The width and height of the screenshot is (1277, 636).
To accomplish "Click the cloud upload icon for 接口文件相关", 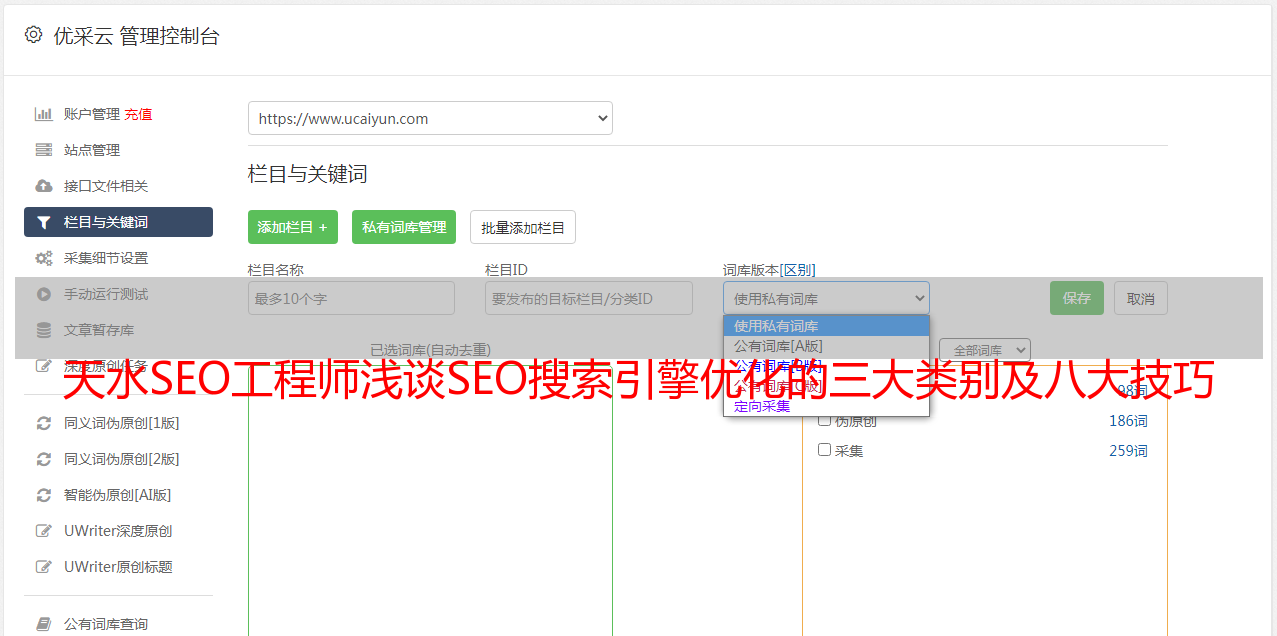I will (43, 186).
